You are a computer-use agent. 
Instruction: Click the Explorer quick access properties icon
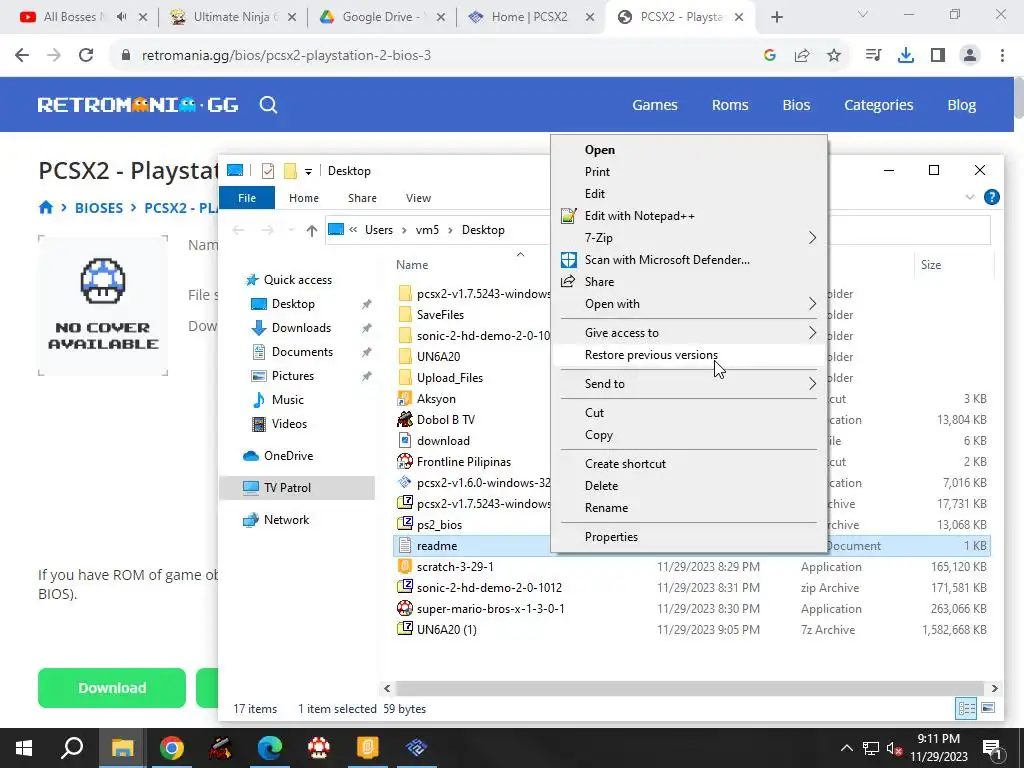[x=268, y=171]
